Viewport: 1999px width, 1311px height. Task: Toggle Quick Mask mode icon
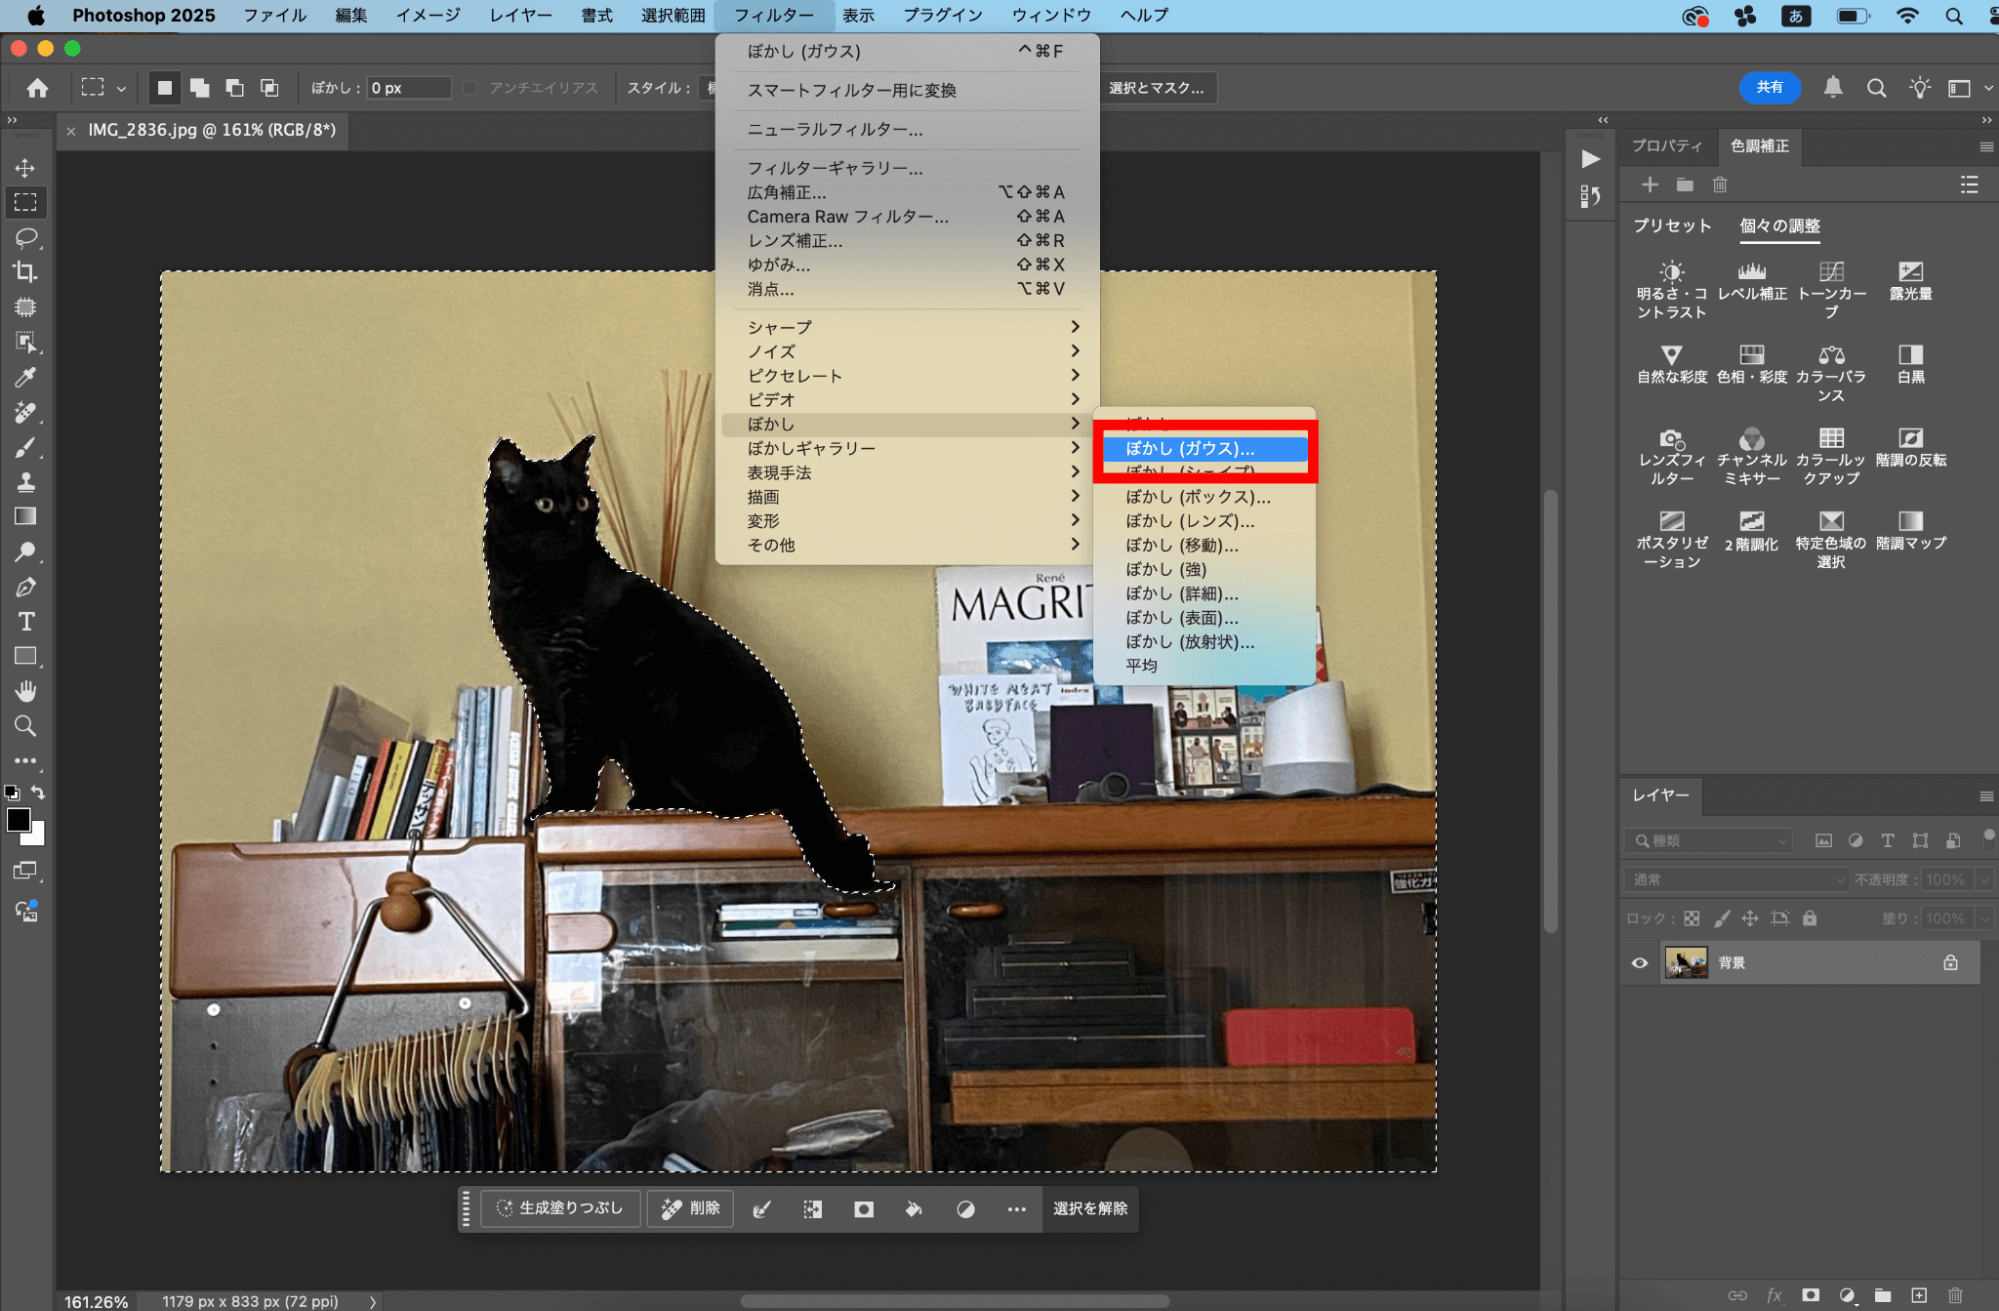[26, 871]
